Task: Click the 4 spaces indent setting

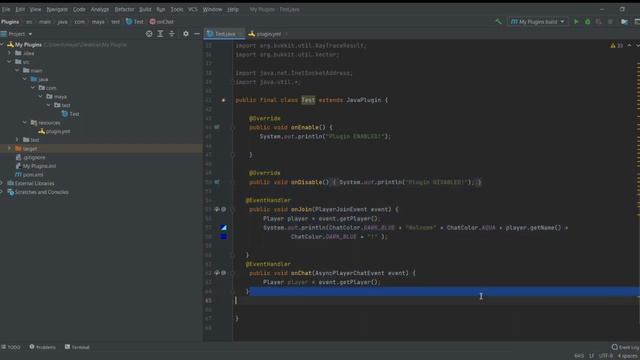Action: coord(628,356)
